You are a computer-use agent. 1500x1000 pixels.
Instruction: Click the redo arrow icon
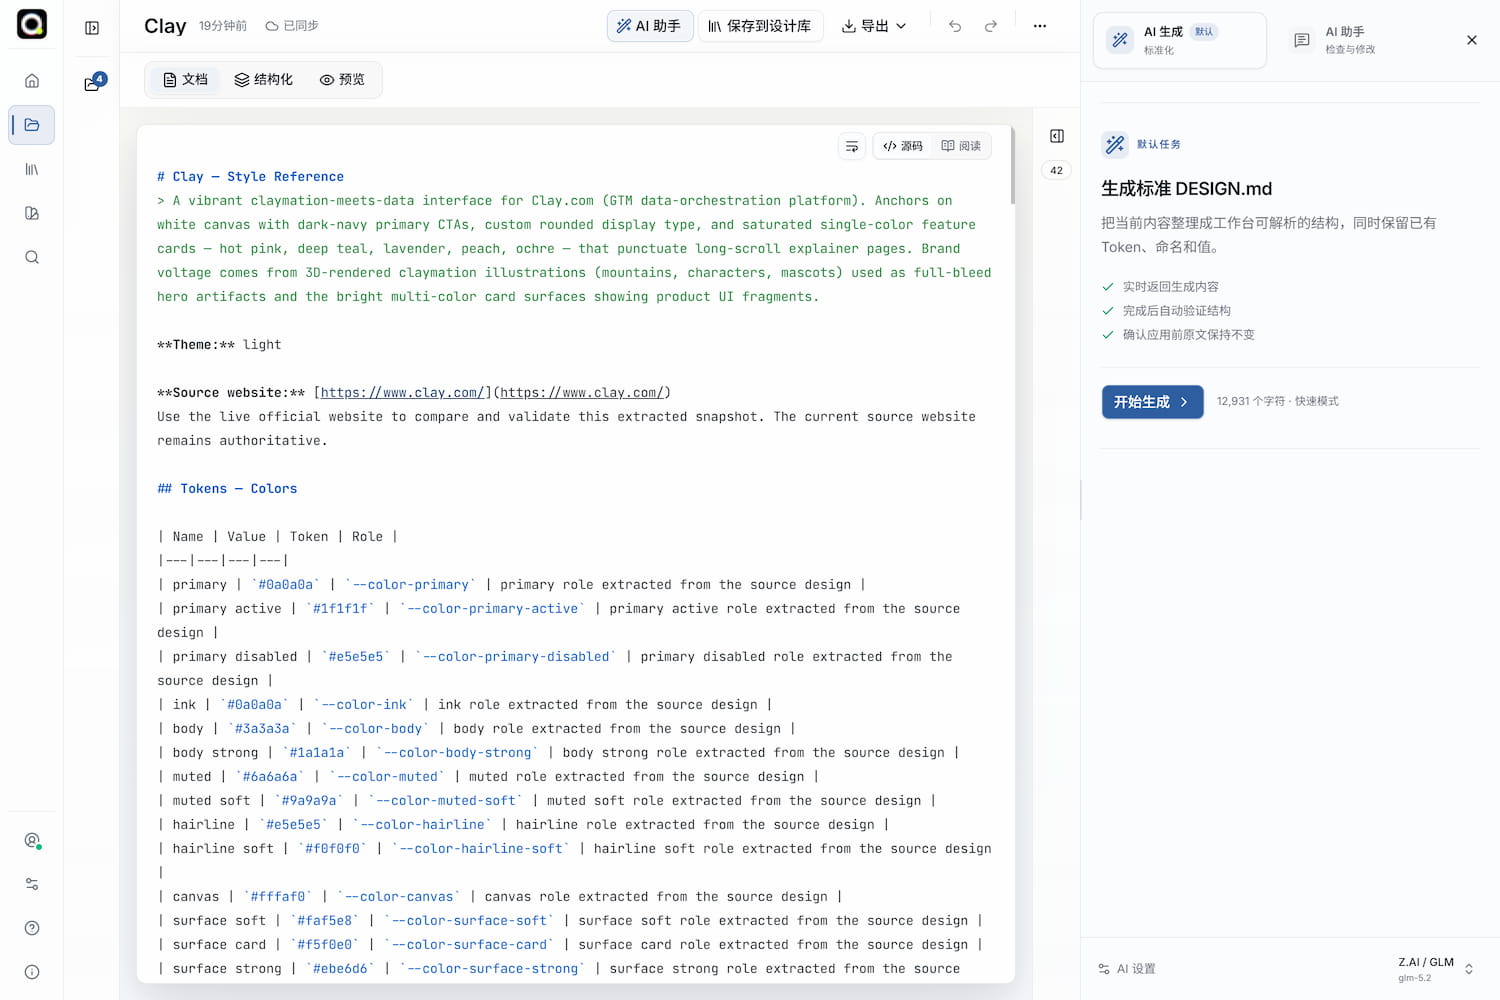[991, 26]
